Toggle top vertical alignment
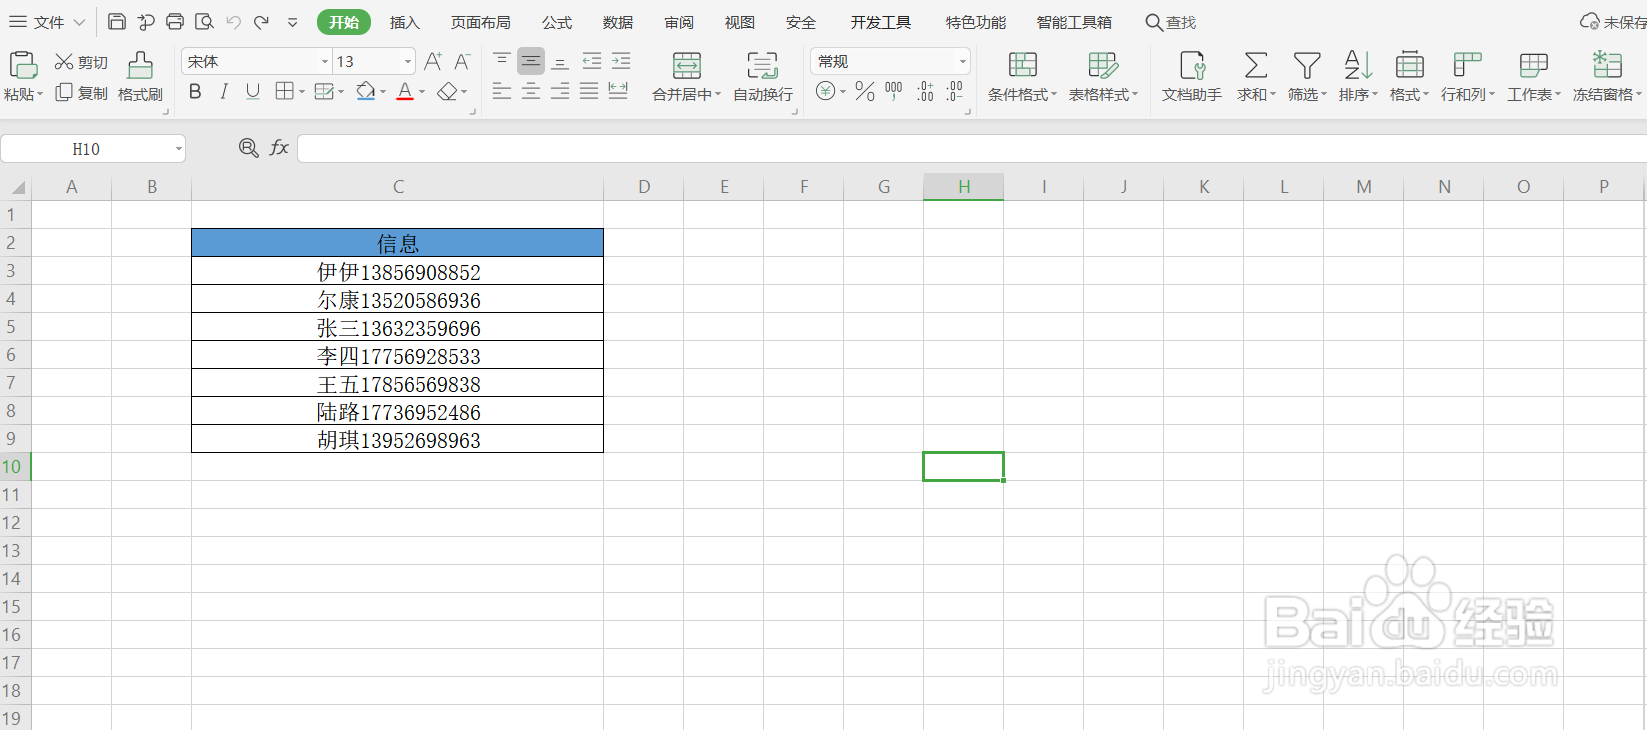Image resolution: width=1647 pixels, height=730 pixels. coord(502,61)
